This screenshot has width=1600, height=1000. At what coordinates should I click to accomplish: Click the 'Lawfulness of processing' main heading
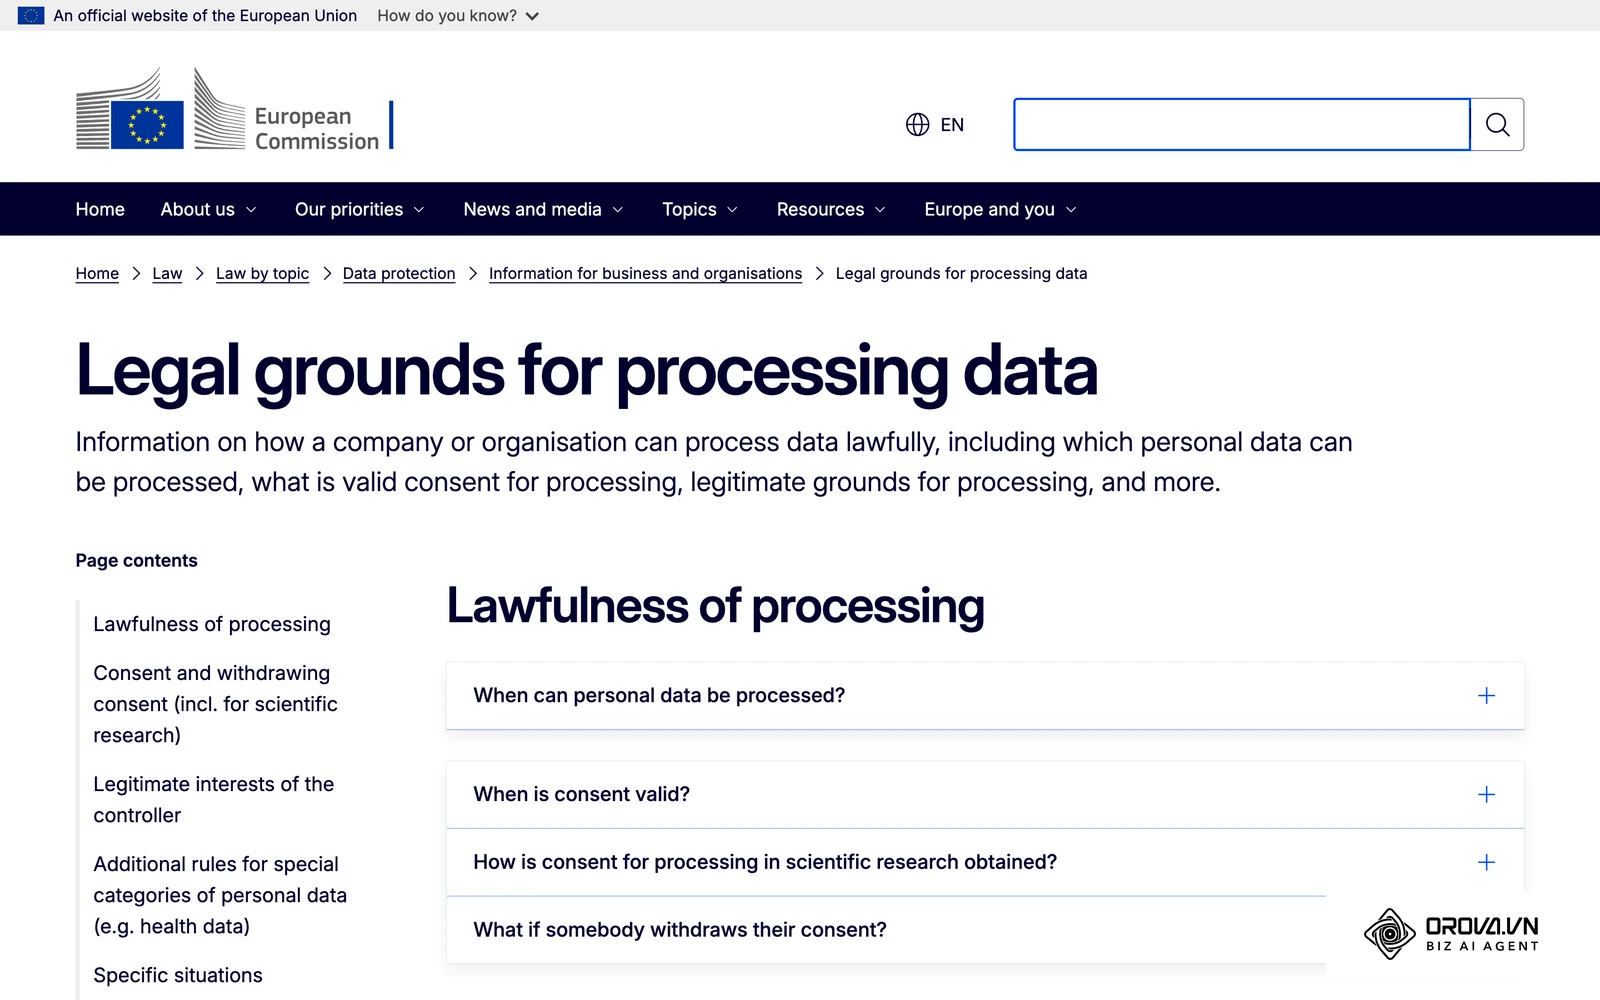[715, 606]
